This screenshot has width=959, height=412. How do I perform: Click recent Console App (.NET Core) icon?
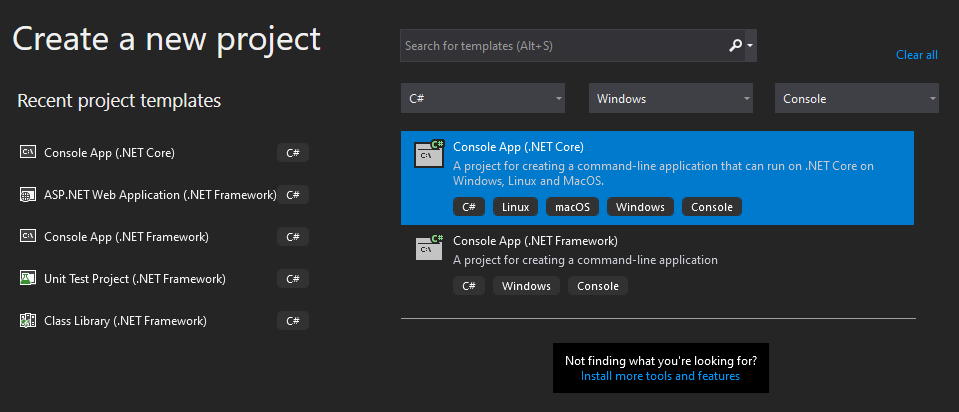[28, 152]
